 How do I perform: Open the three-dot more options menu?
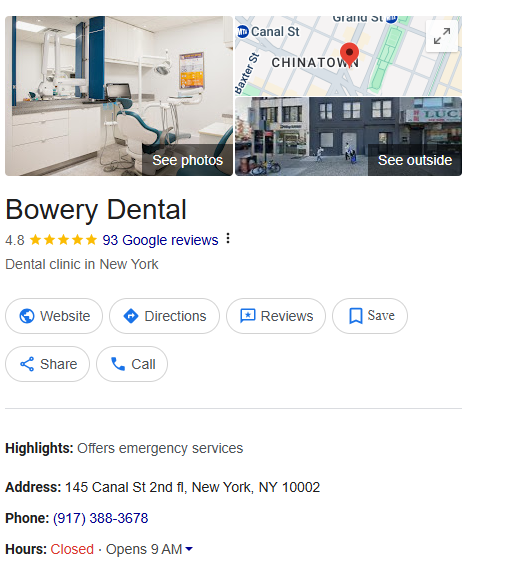pos(228,238)
